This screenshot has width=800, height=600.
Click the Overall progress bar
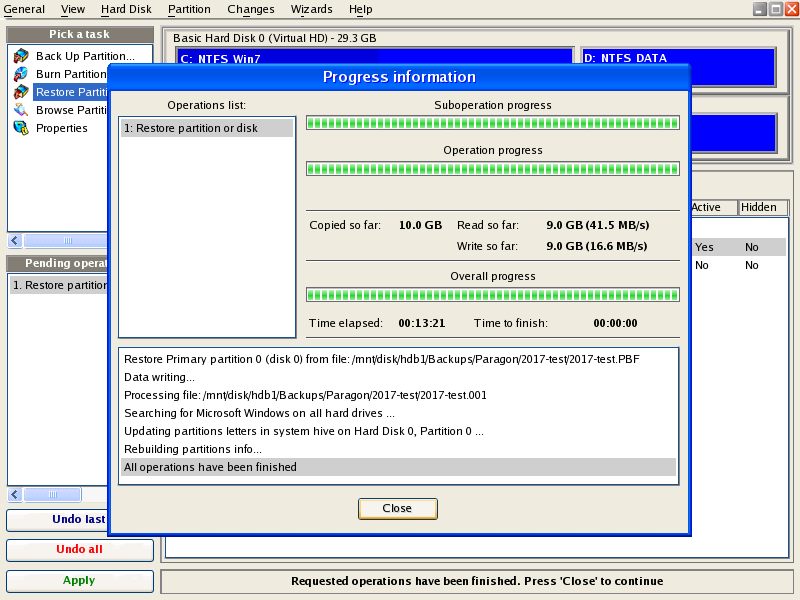pyautogui.click(x=492, y=295)
